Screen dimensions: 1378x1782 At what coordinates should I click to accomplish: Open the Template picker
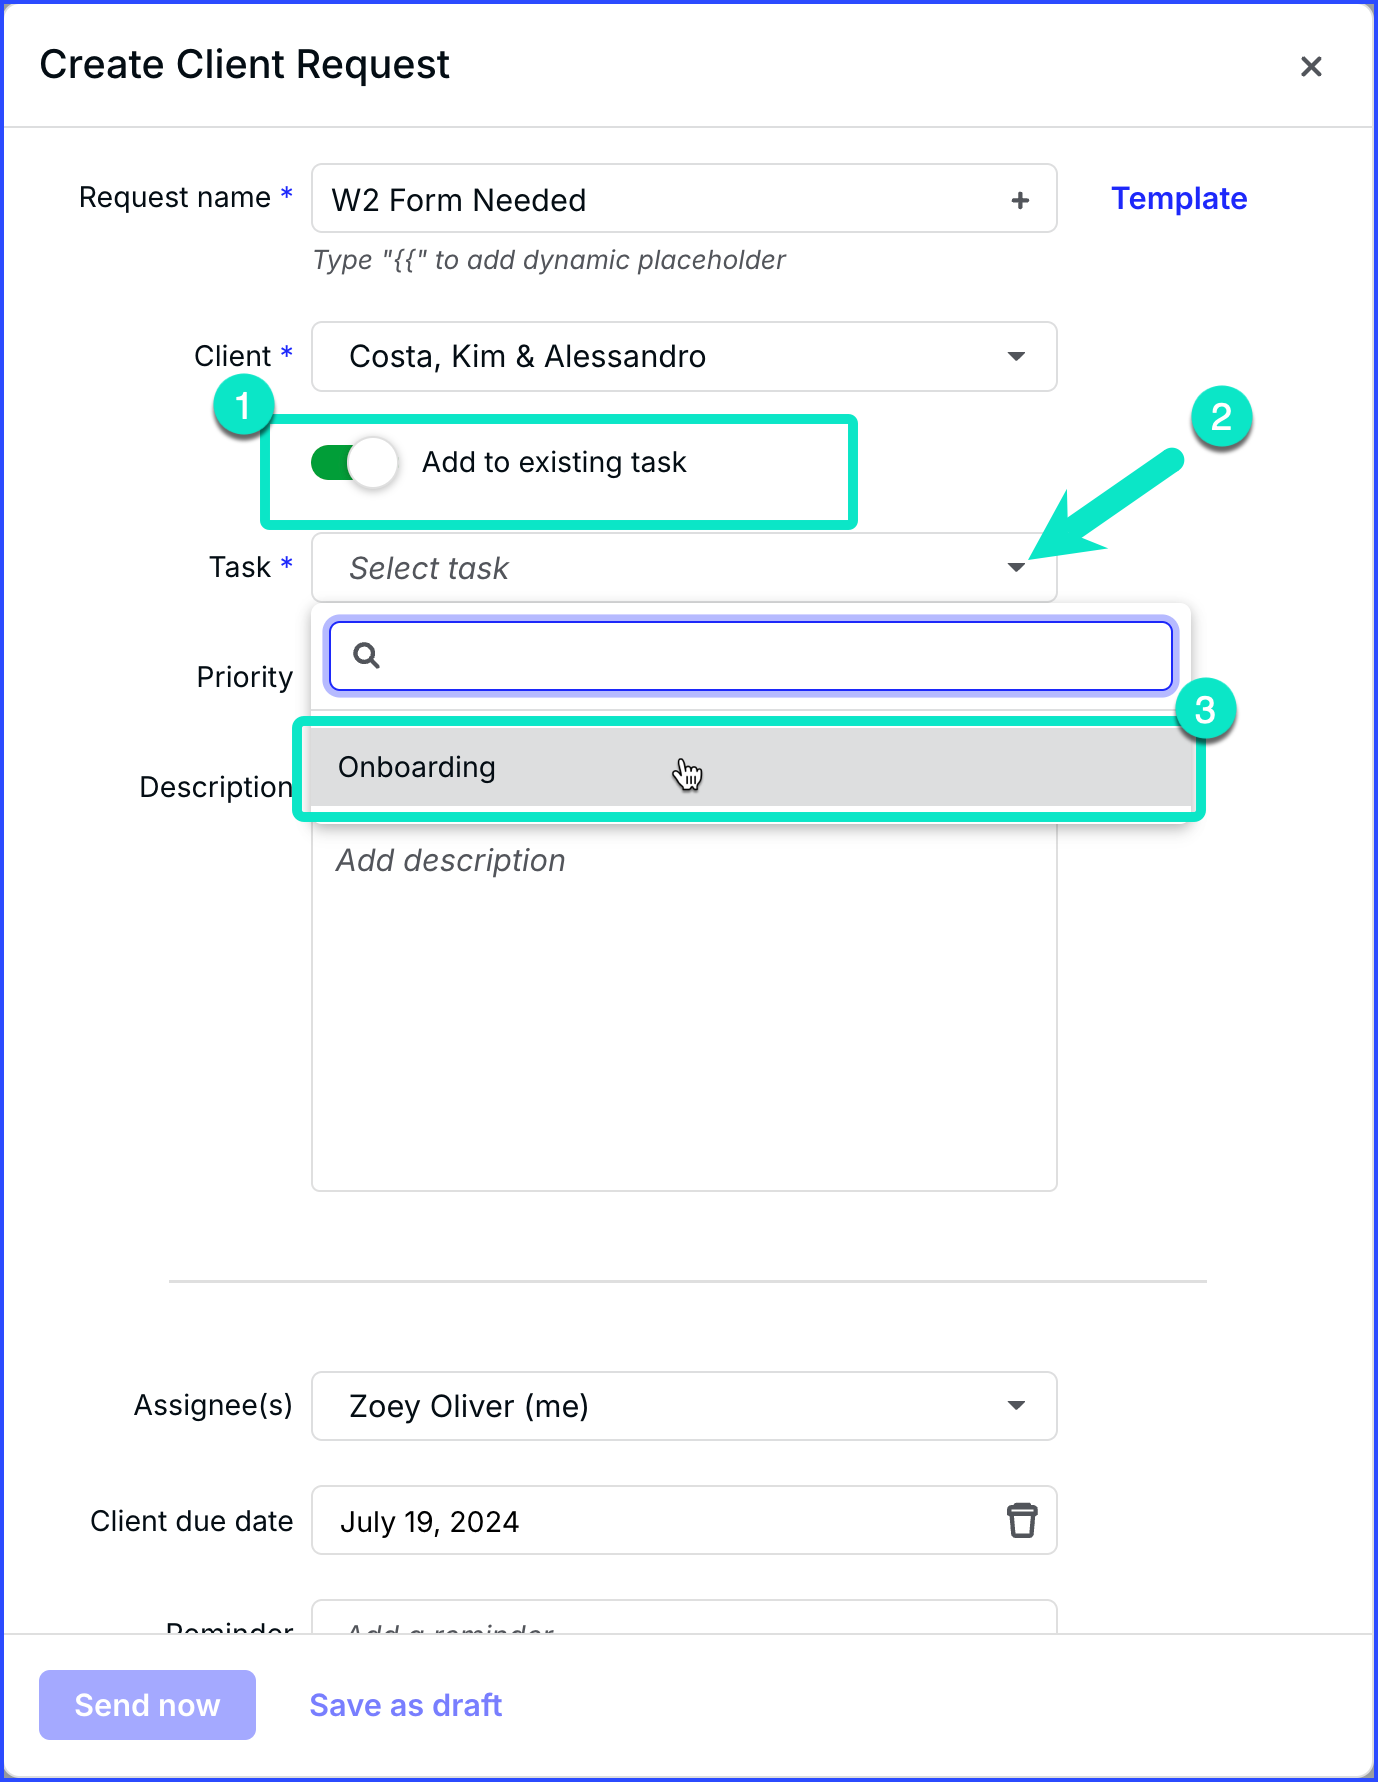click(1178, 198)
